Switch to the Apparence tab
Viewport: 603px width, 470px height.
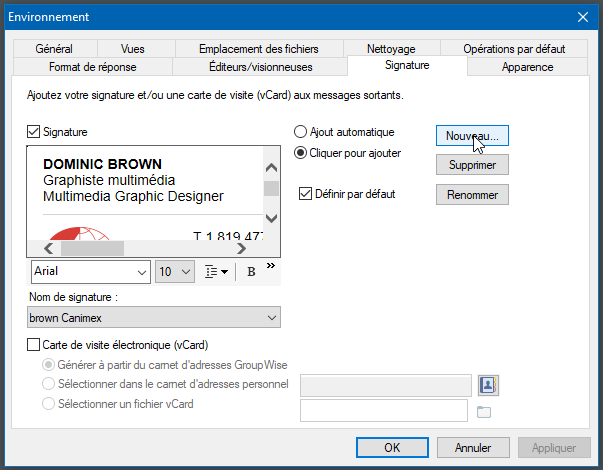tap(527, 67)
